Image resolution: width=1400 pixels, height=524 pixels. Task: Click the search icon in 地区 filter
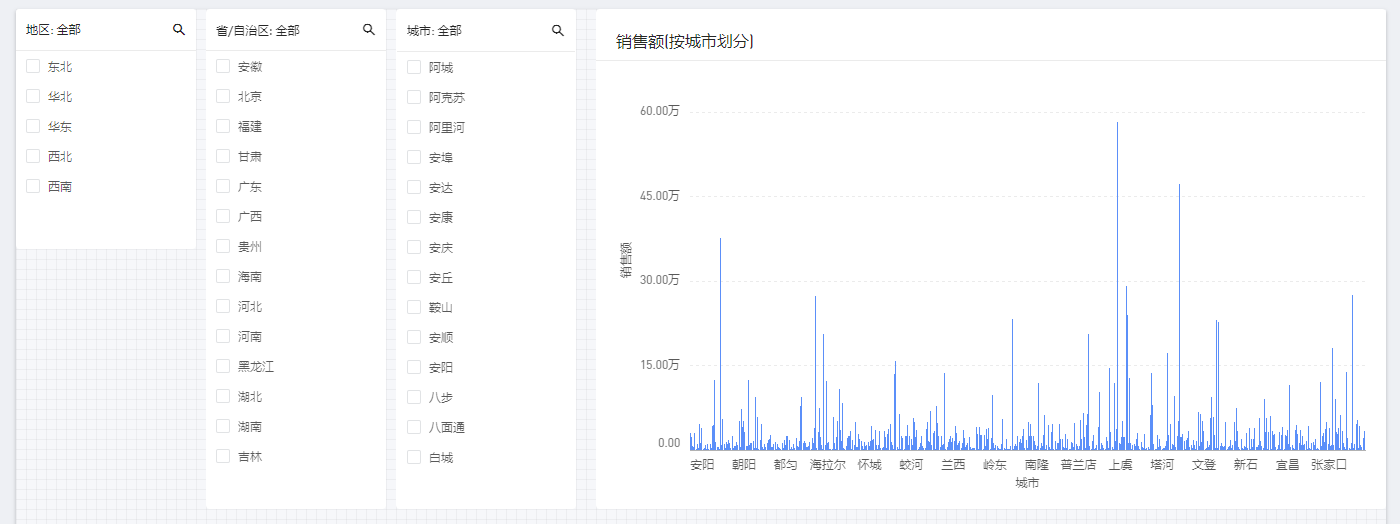tap(179, 30)
